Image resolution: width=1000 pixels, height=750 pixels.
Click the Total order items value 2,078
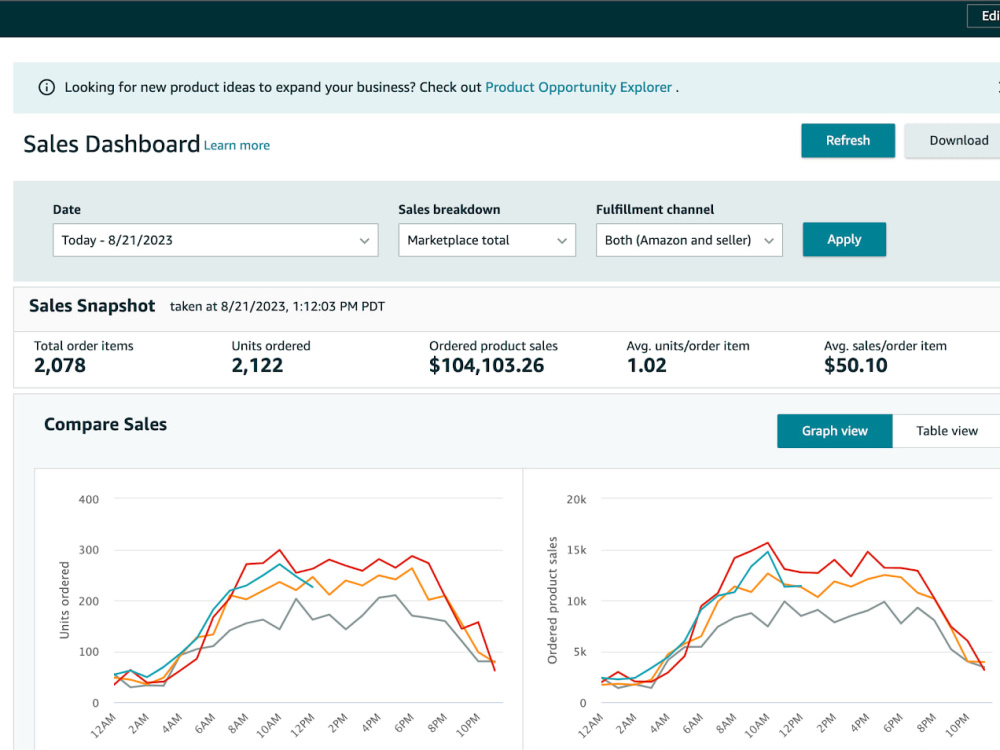[x=60, y=365]
